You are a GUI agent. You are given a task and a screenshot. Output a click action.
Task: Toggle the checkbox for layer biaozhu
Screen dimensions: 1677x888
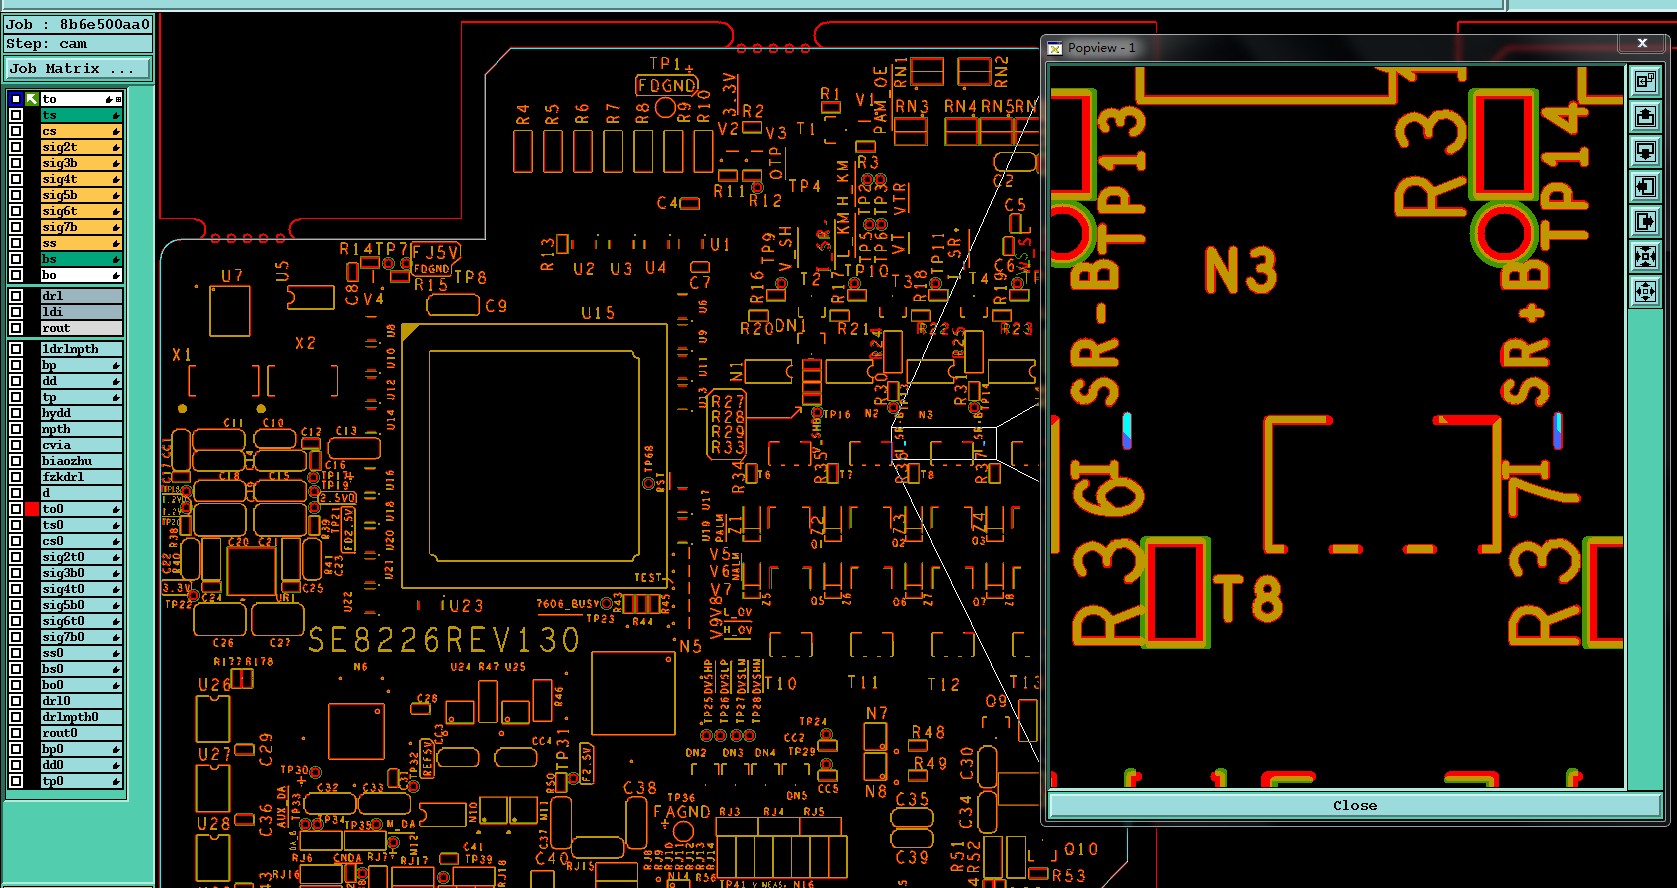[16, 461]
